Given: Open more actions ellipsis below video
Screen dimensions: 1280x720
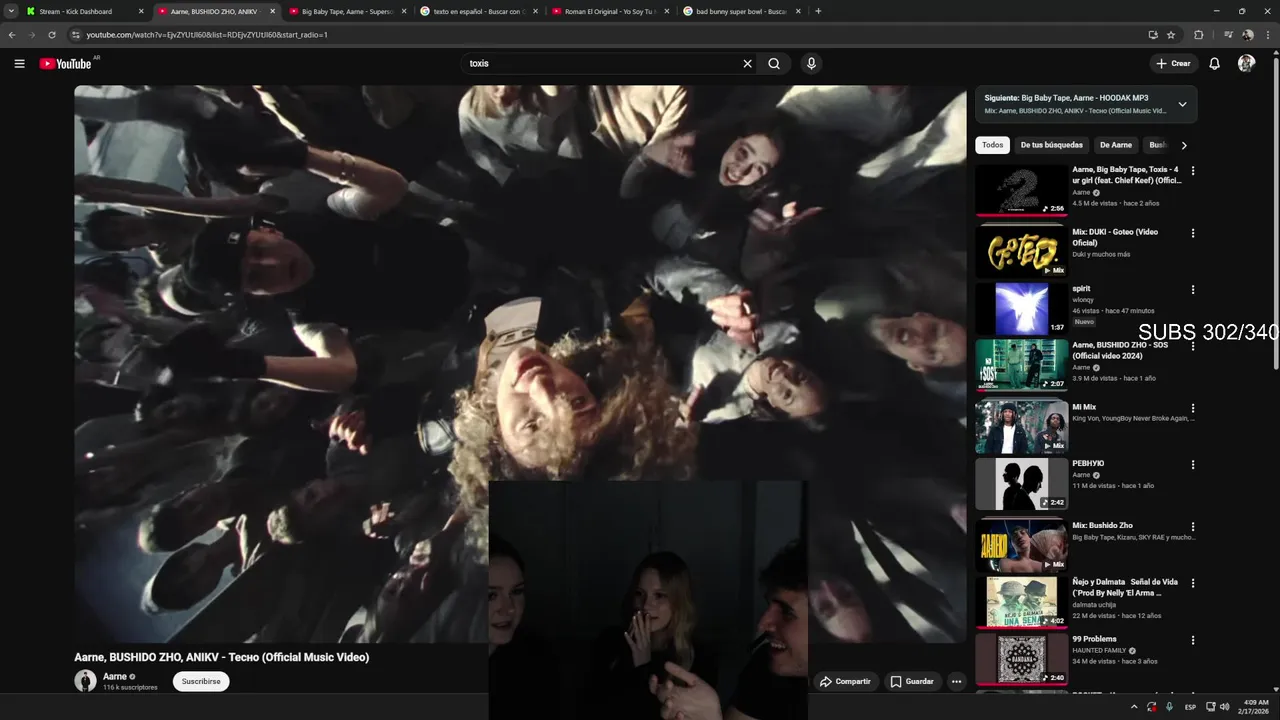Looking at the screenshot, I should (x=956, y=681).
